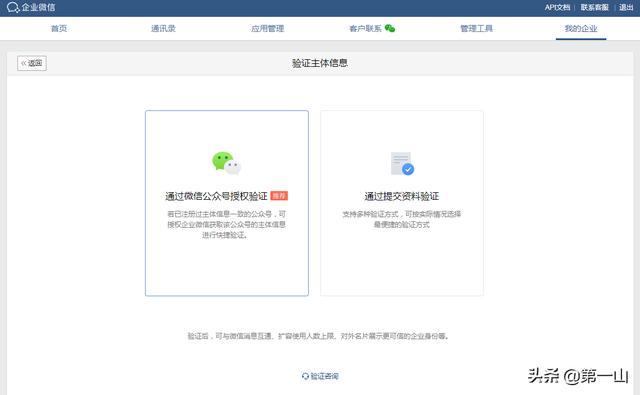Switch to the 首页 tab

pyautogui.click(x=59, y=29)
